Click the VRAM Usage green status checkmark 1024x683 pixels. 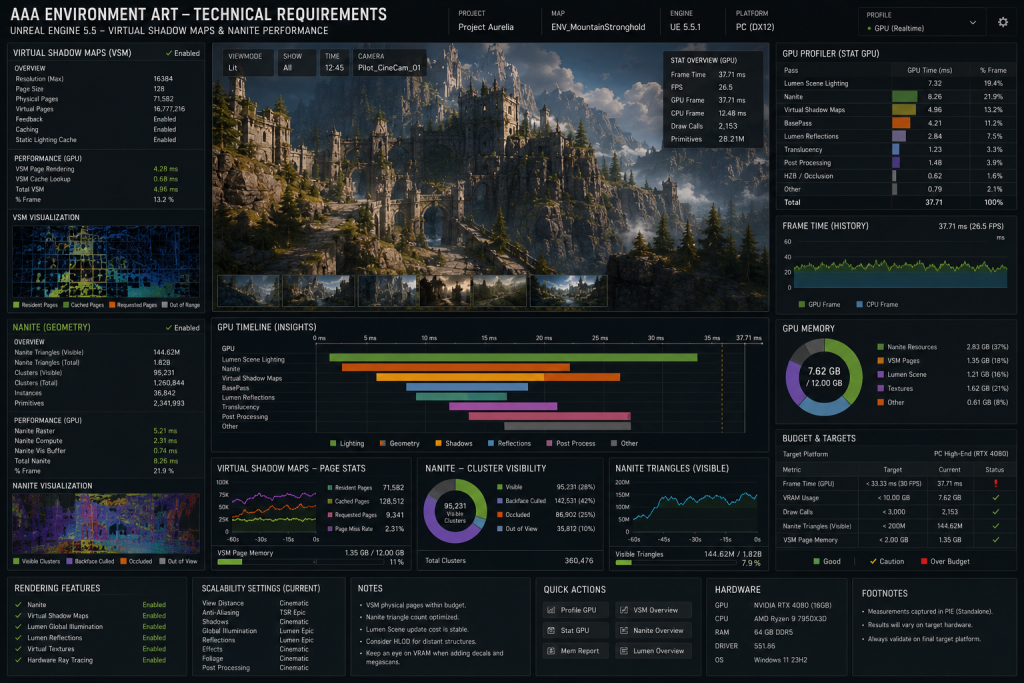[x=995, y=498]
